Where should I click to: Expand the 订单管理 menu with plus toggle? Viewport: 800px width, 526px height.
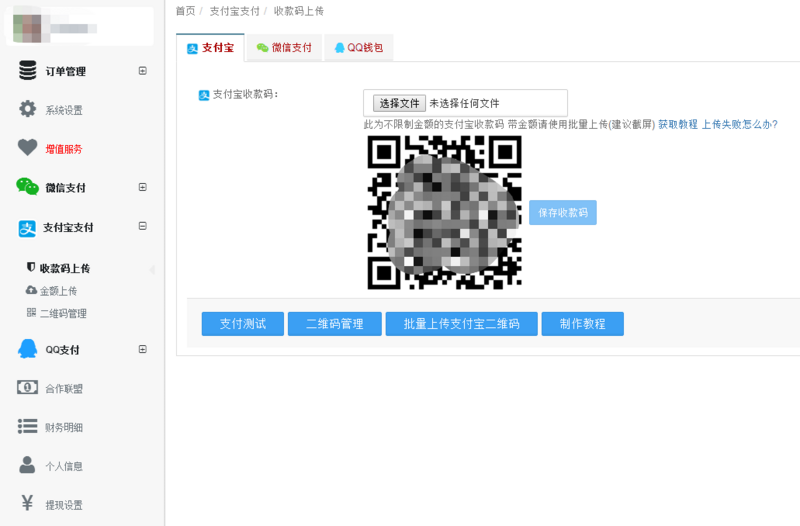pyautogui.click(x=143, y=71)
